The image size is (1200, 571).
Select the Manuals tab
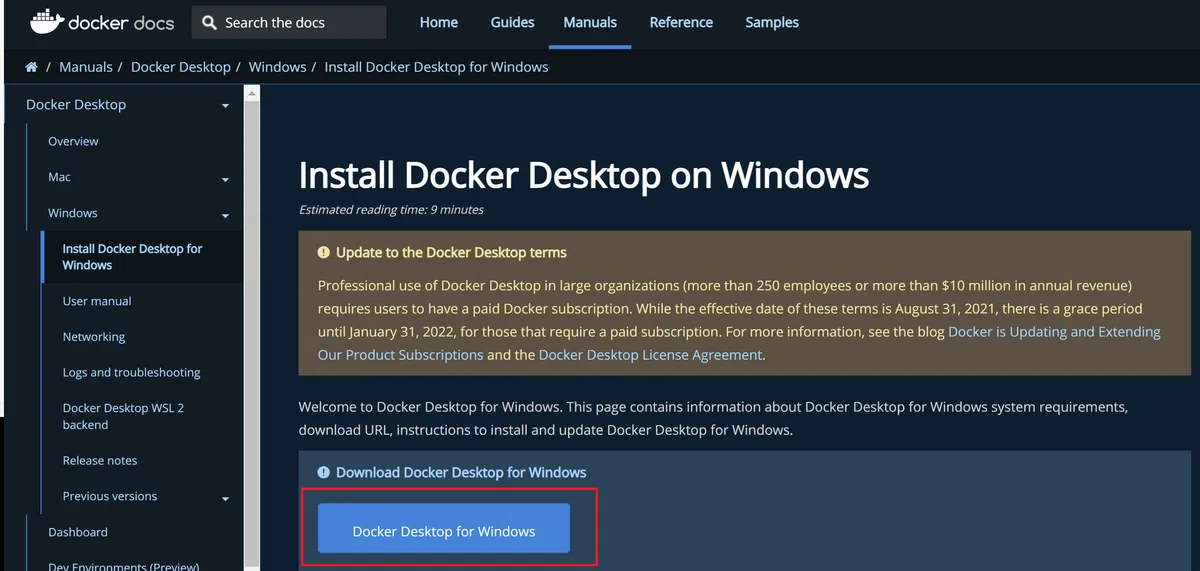tap(590, 22)
